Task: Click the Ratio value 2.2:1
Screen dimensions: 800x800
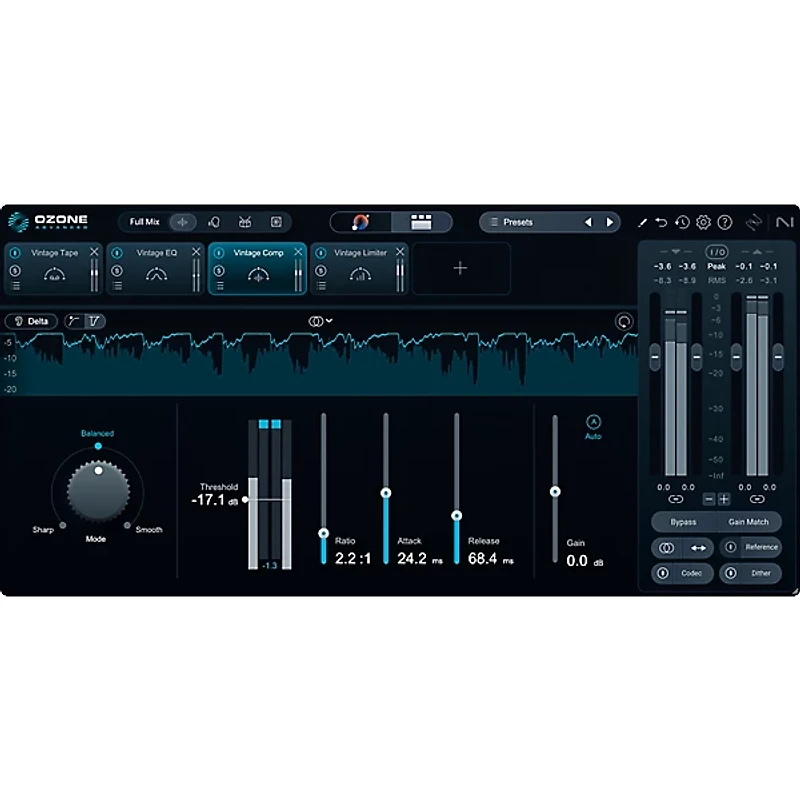Action: point(353,559)
